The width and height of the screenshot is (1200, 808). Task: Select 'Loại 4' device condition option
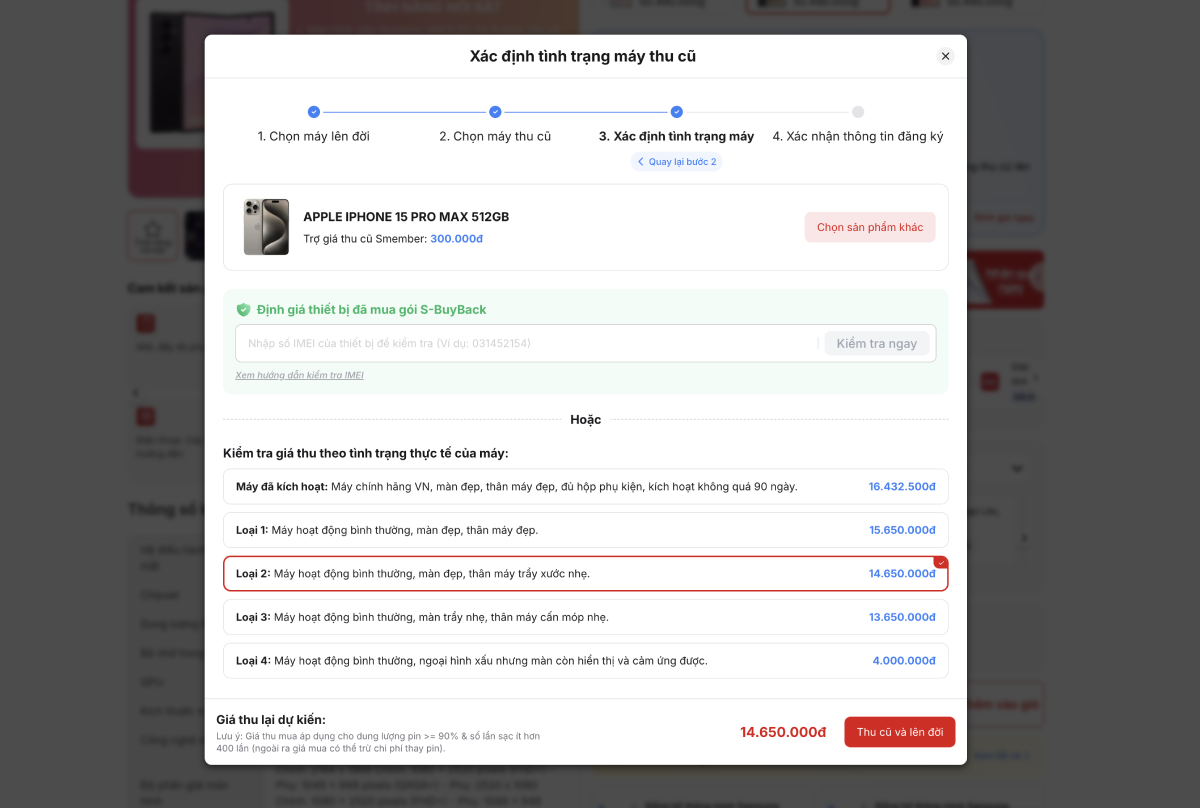coord(586,661)
